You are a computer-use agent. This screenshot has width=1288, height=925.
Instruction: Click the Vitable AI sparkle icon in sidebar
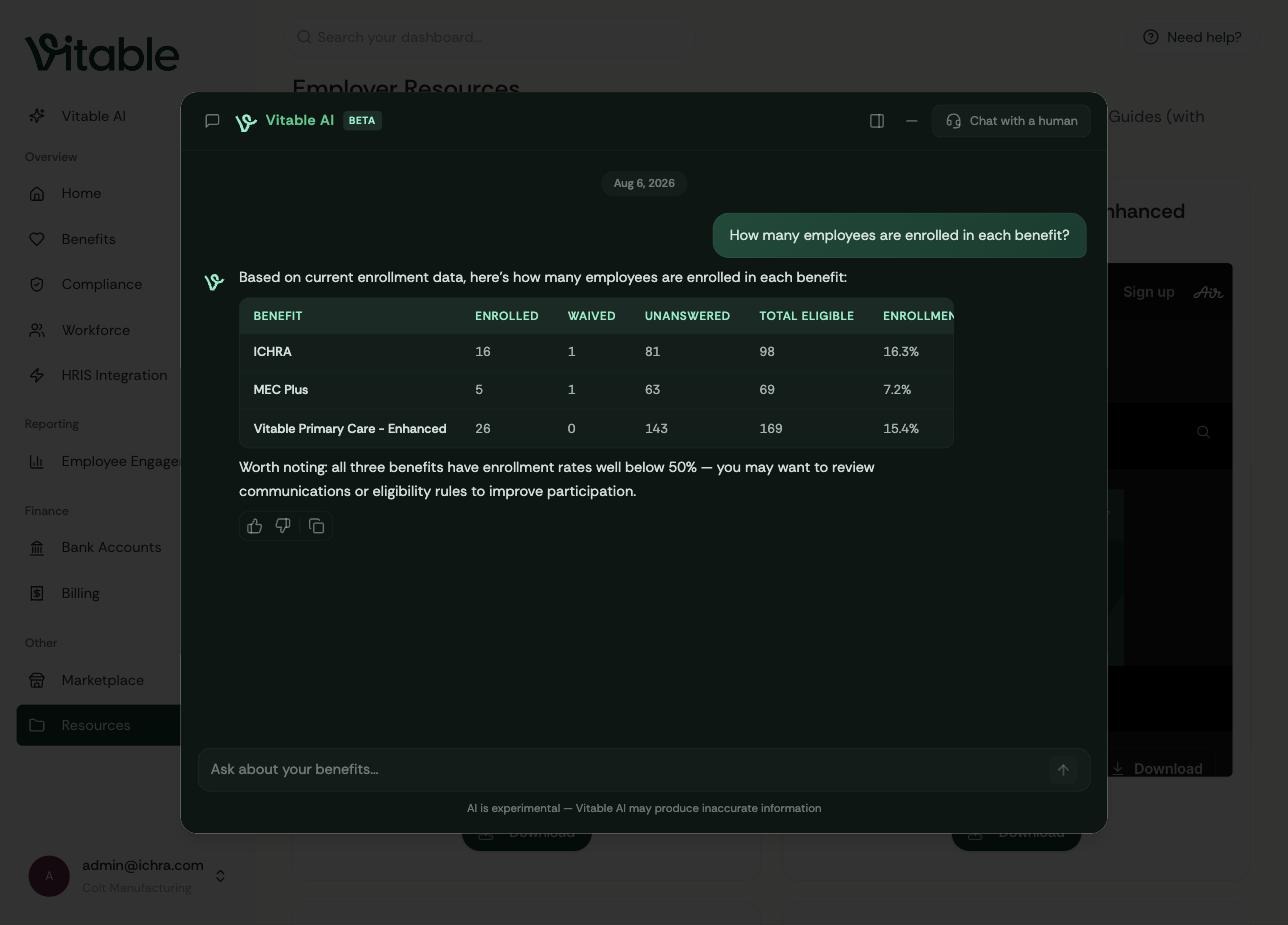(37, 116)
